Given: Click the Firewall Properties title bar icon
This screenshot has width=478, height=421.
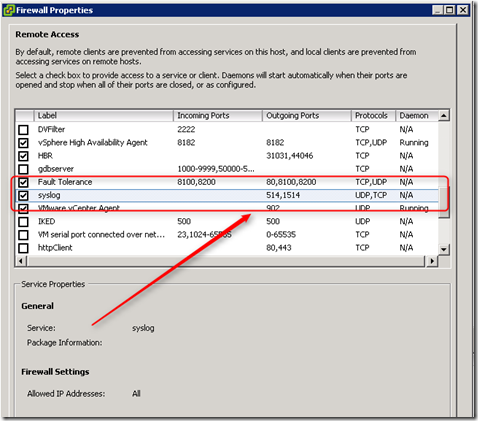Looking at the screenshot, I should tap(9, 10).
